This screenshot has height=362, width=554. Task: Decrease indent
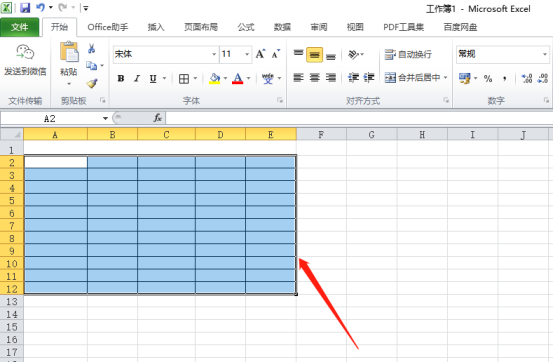click(353, 77)
